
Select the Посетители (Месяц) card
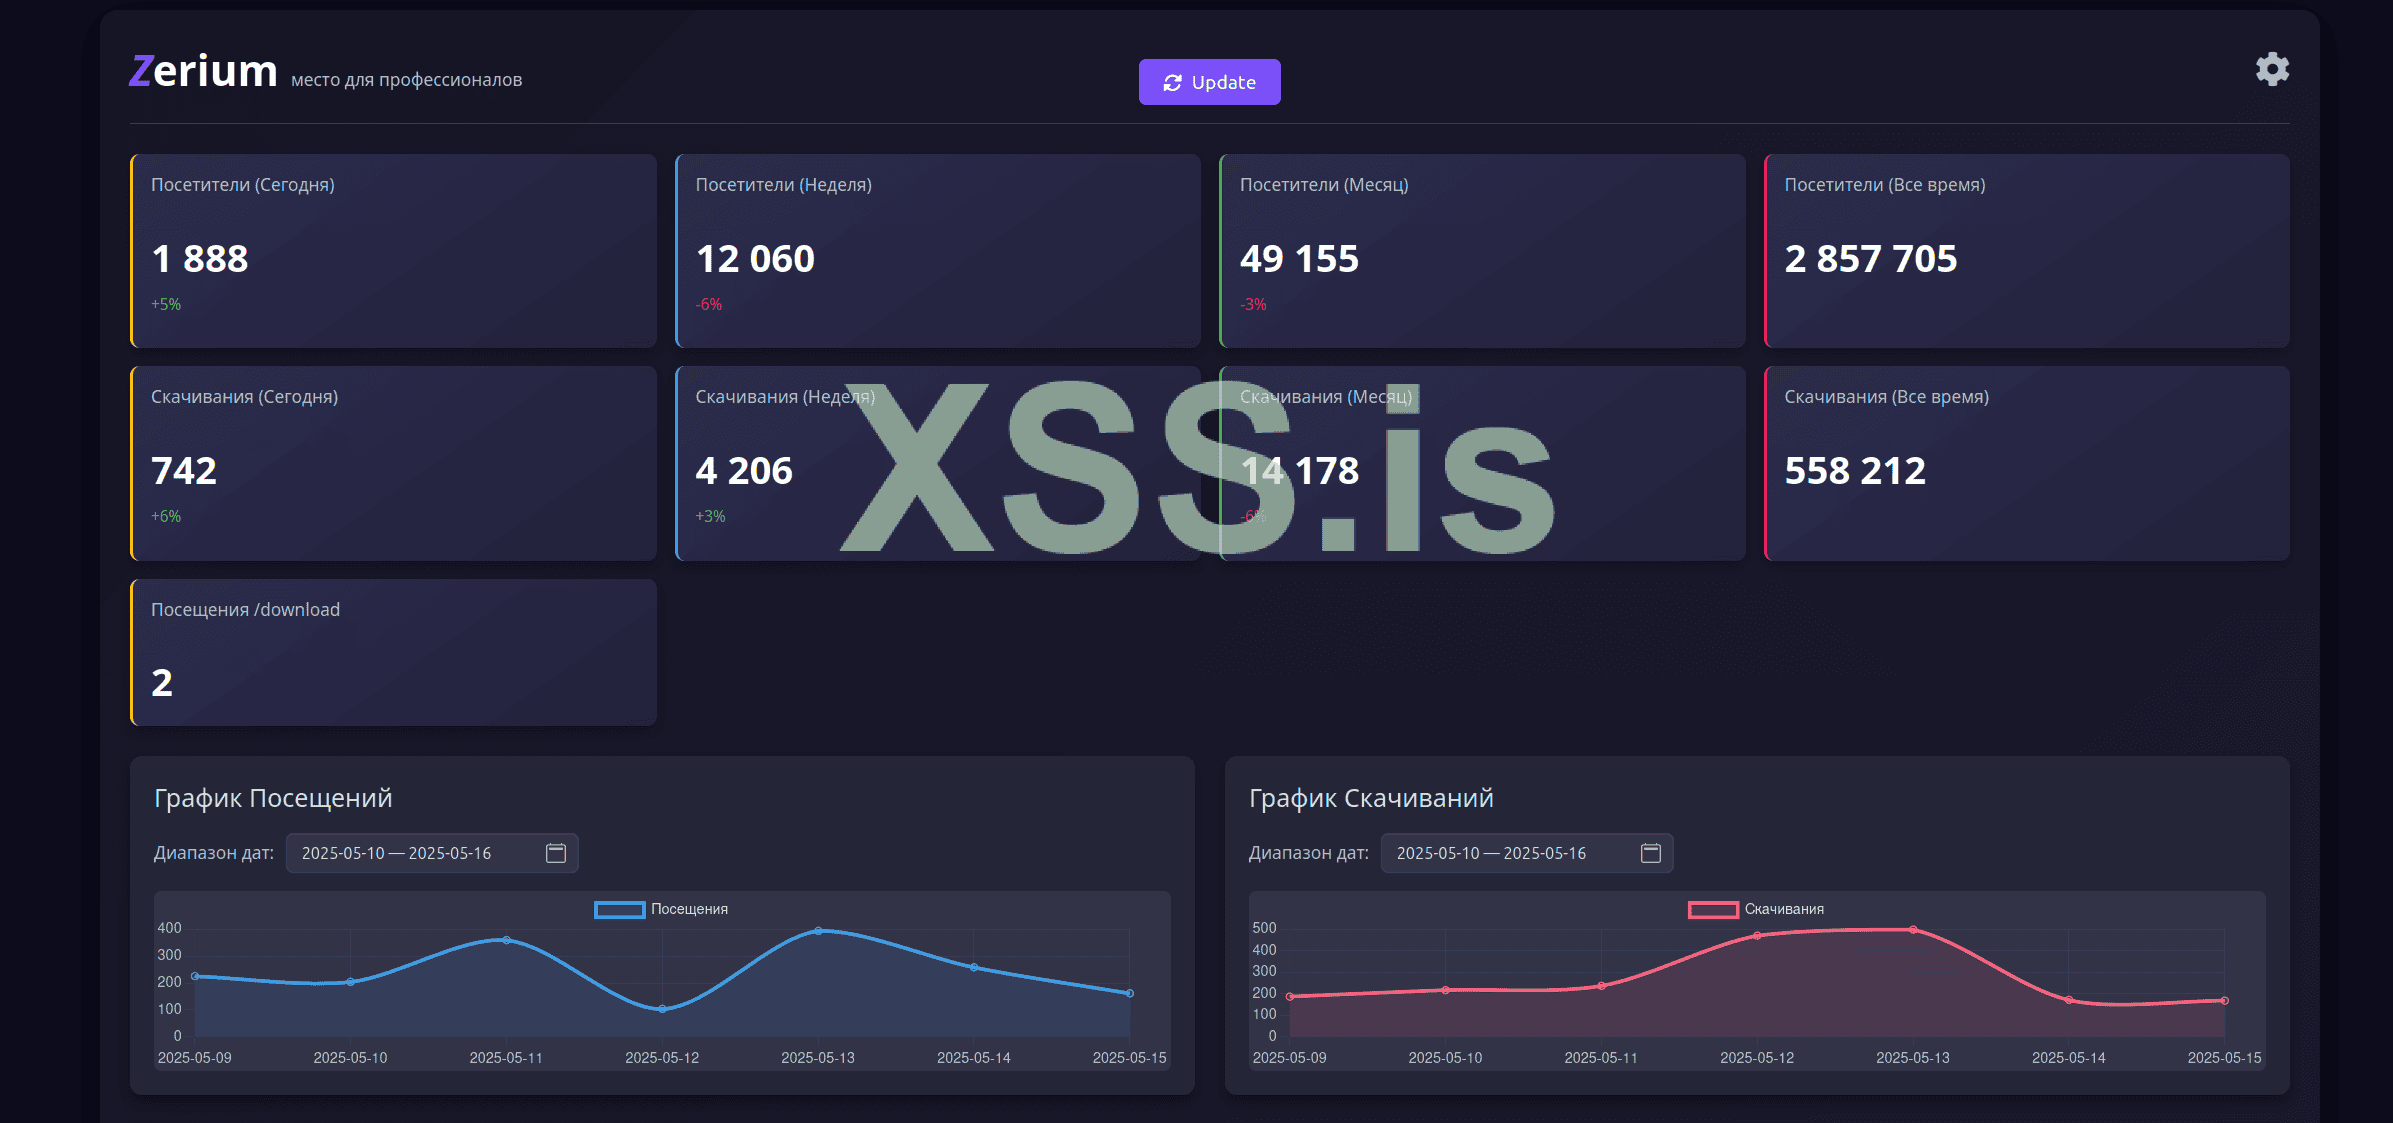(x=1482, y=250)
